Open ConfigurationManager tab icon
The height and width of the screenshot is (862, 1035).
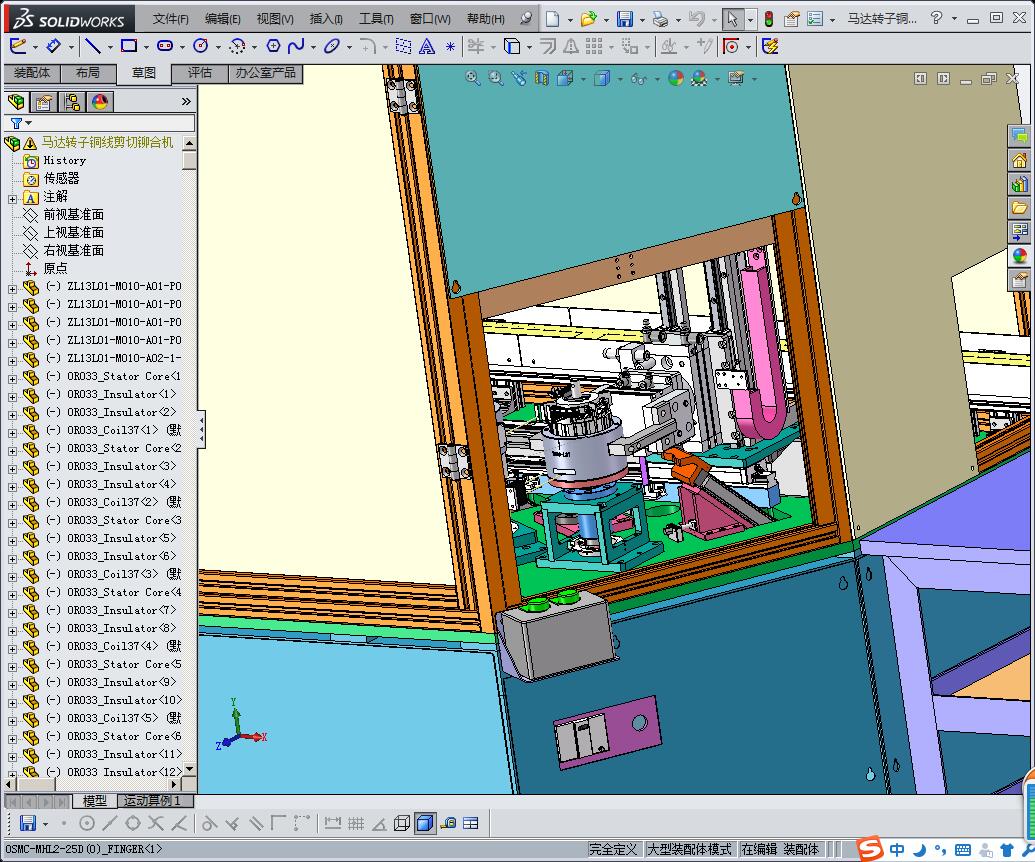click(x=72, y=102)
